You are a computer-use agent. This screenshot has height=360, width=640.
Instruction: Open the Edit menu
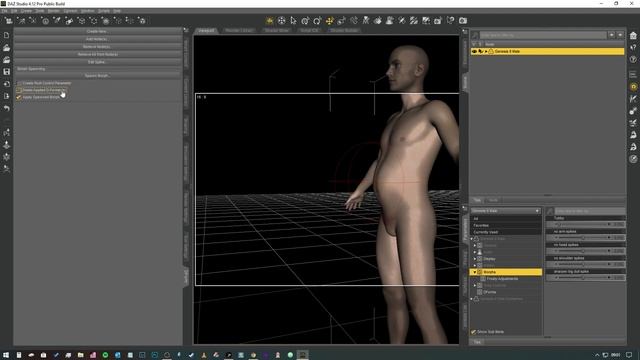pyautogui.click(x=14, y=11)
